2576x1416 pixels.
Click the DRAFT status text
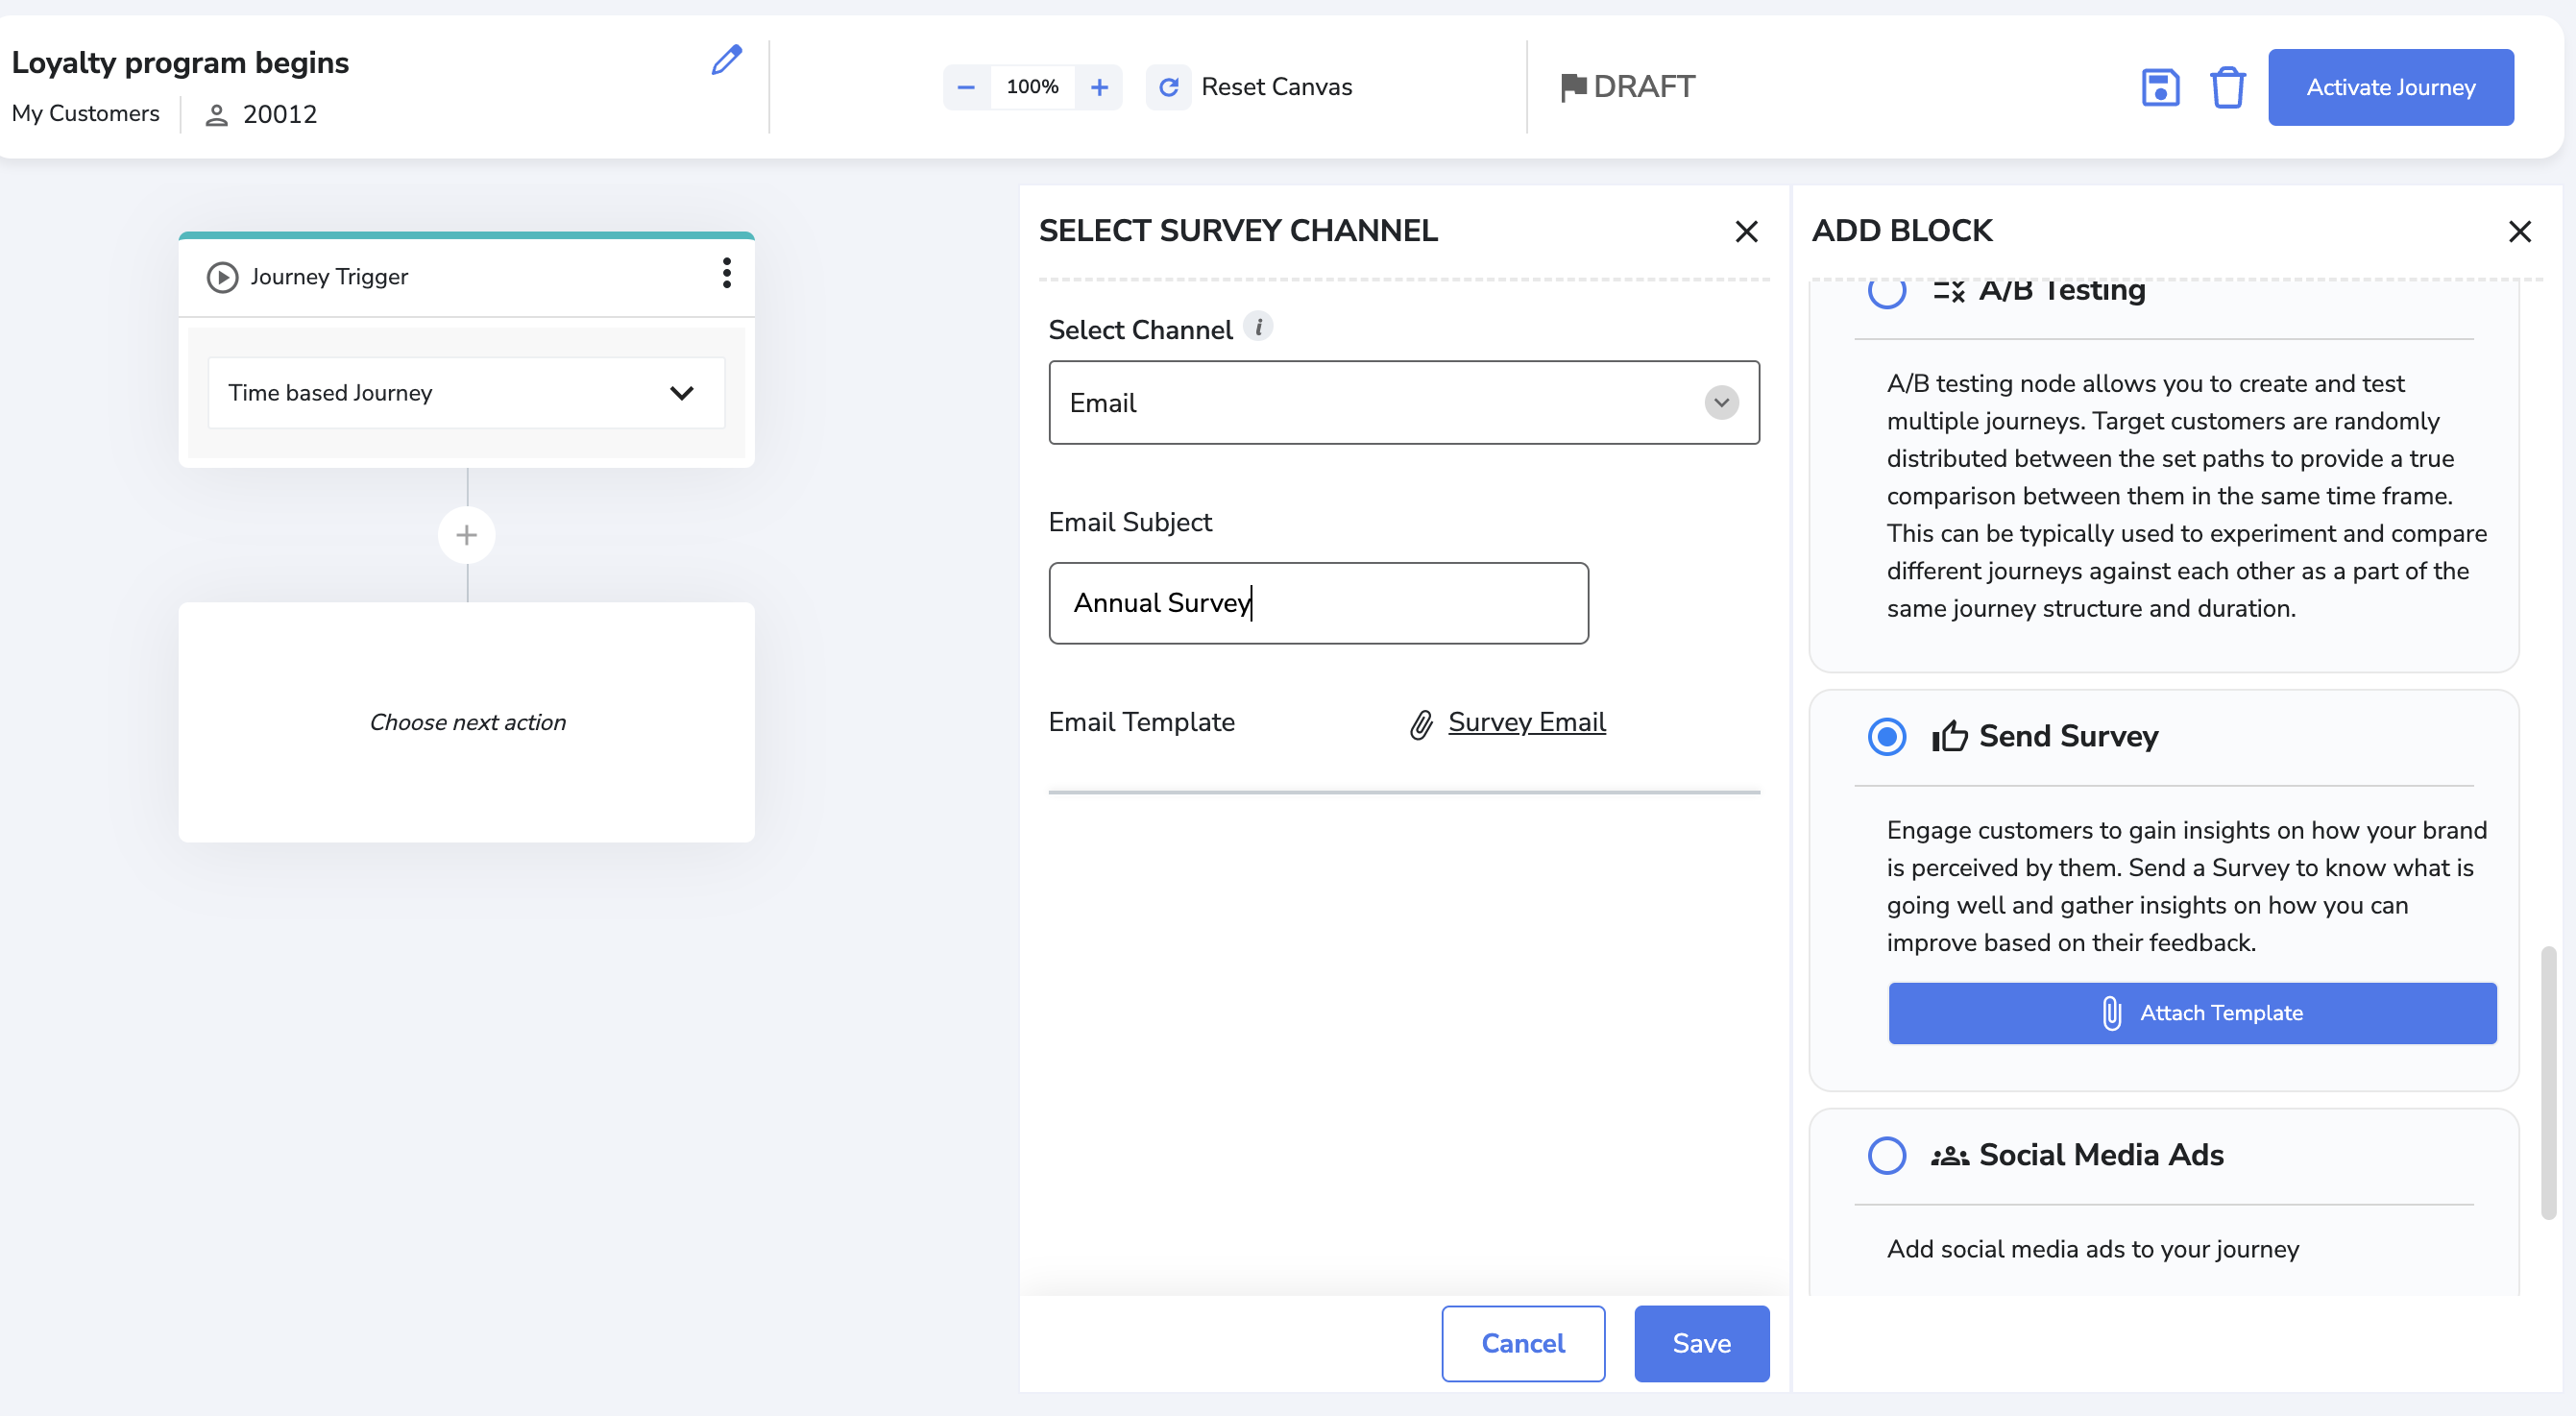click(x=1644, y=87)
